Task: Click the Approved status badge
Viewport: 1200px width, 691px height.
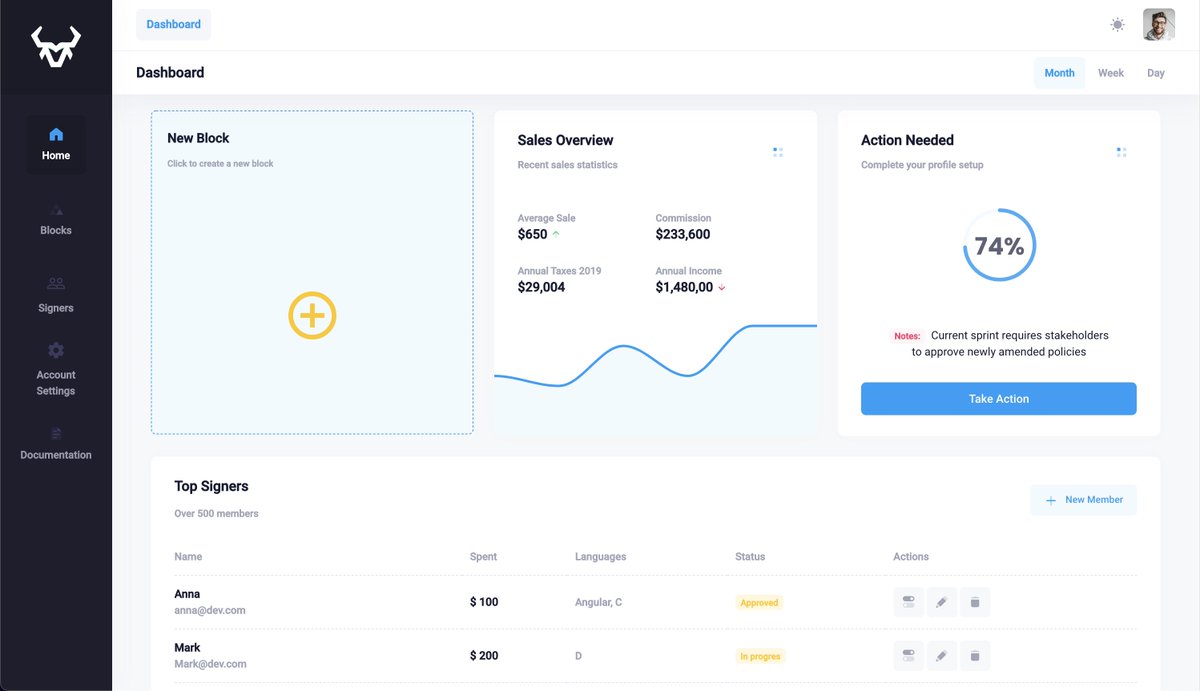Action: pos(759,603)
